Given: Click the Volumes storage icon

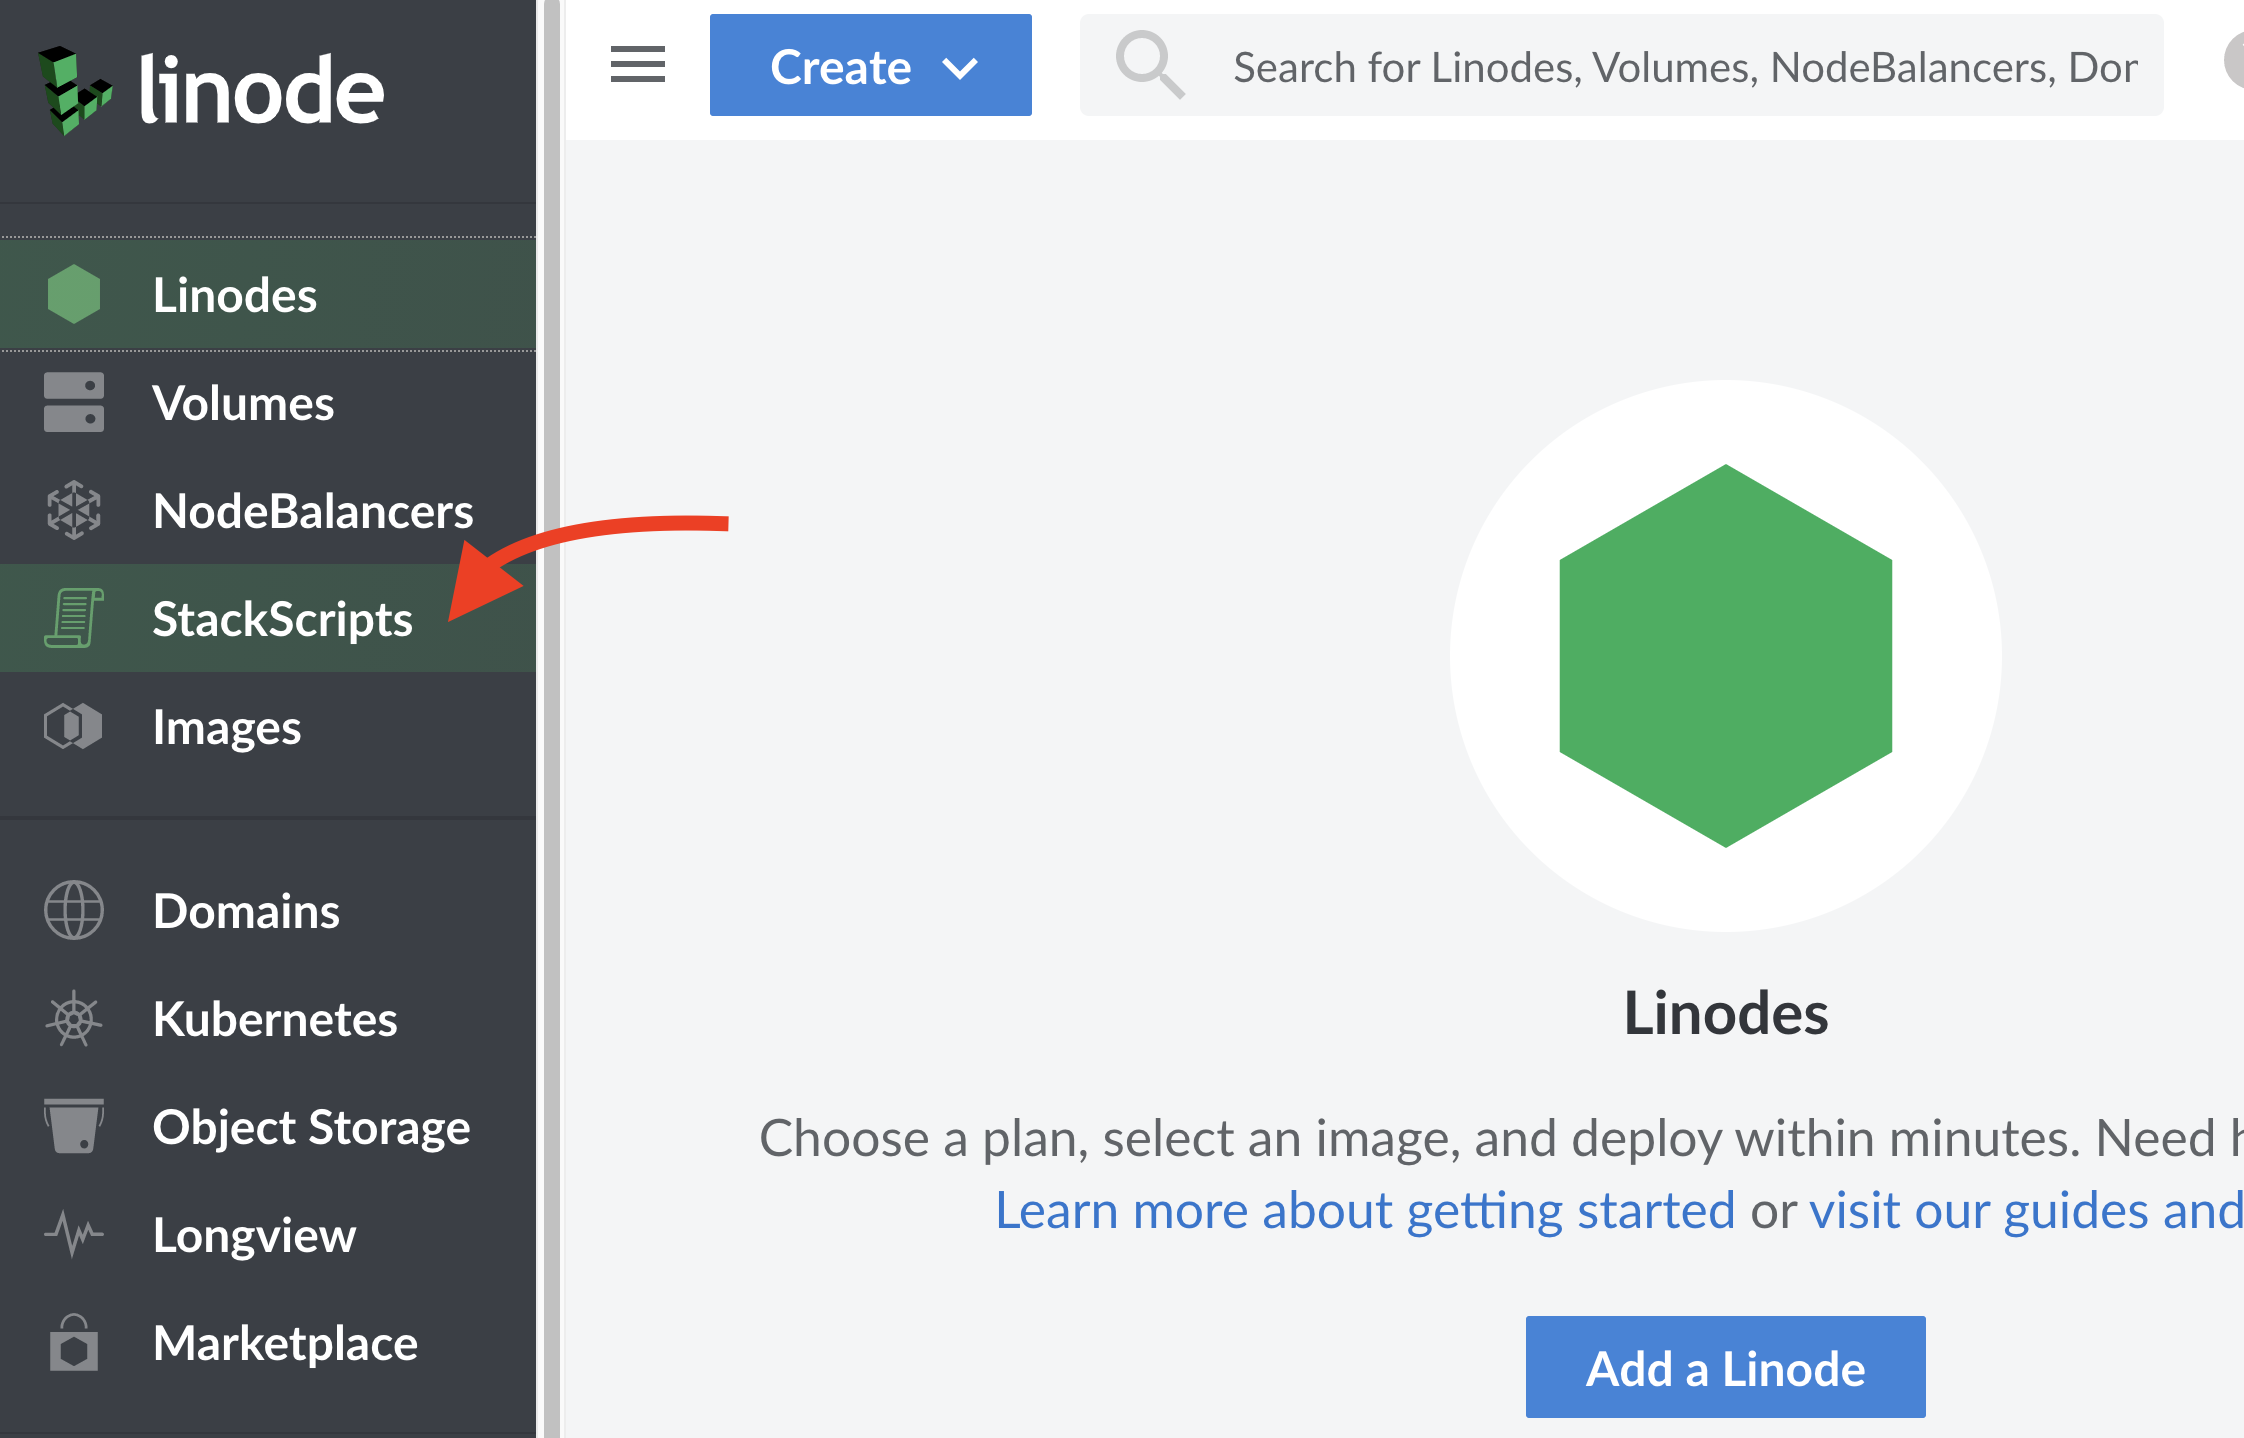Looking at the screenshot, I should [73, 402].
